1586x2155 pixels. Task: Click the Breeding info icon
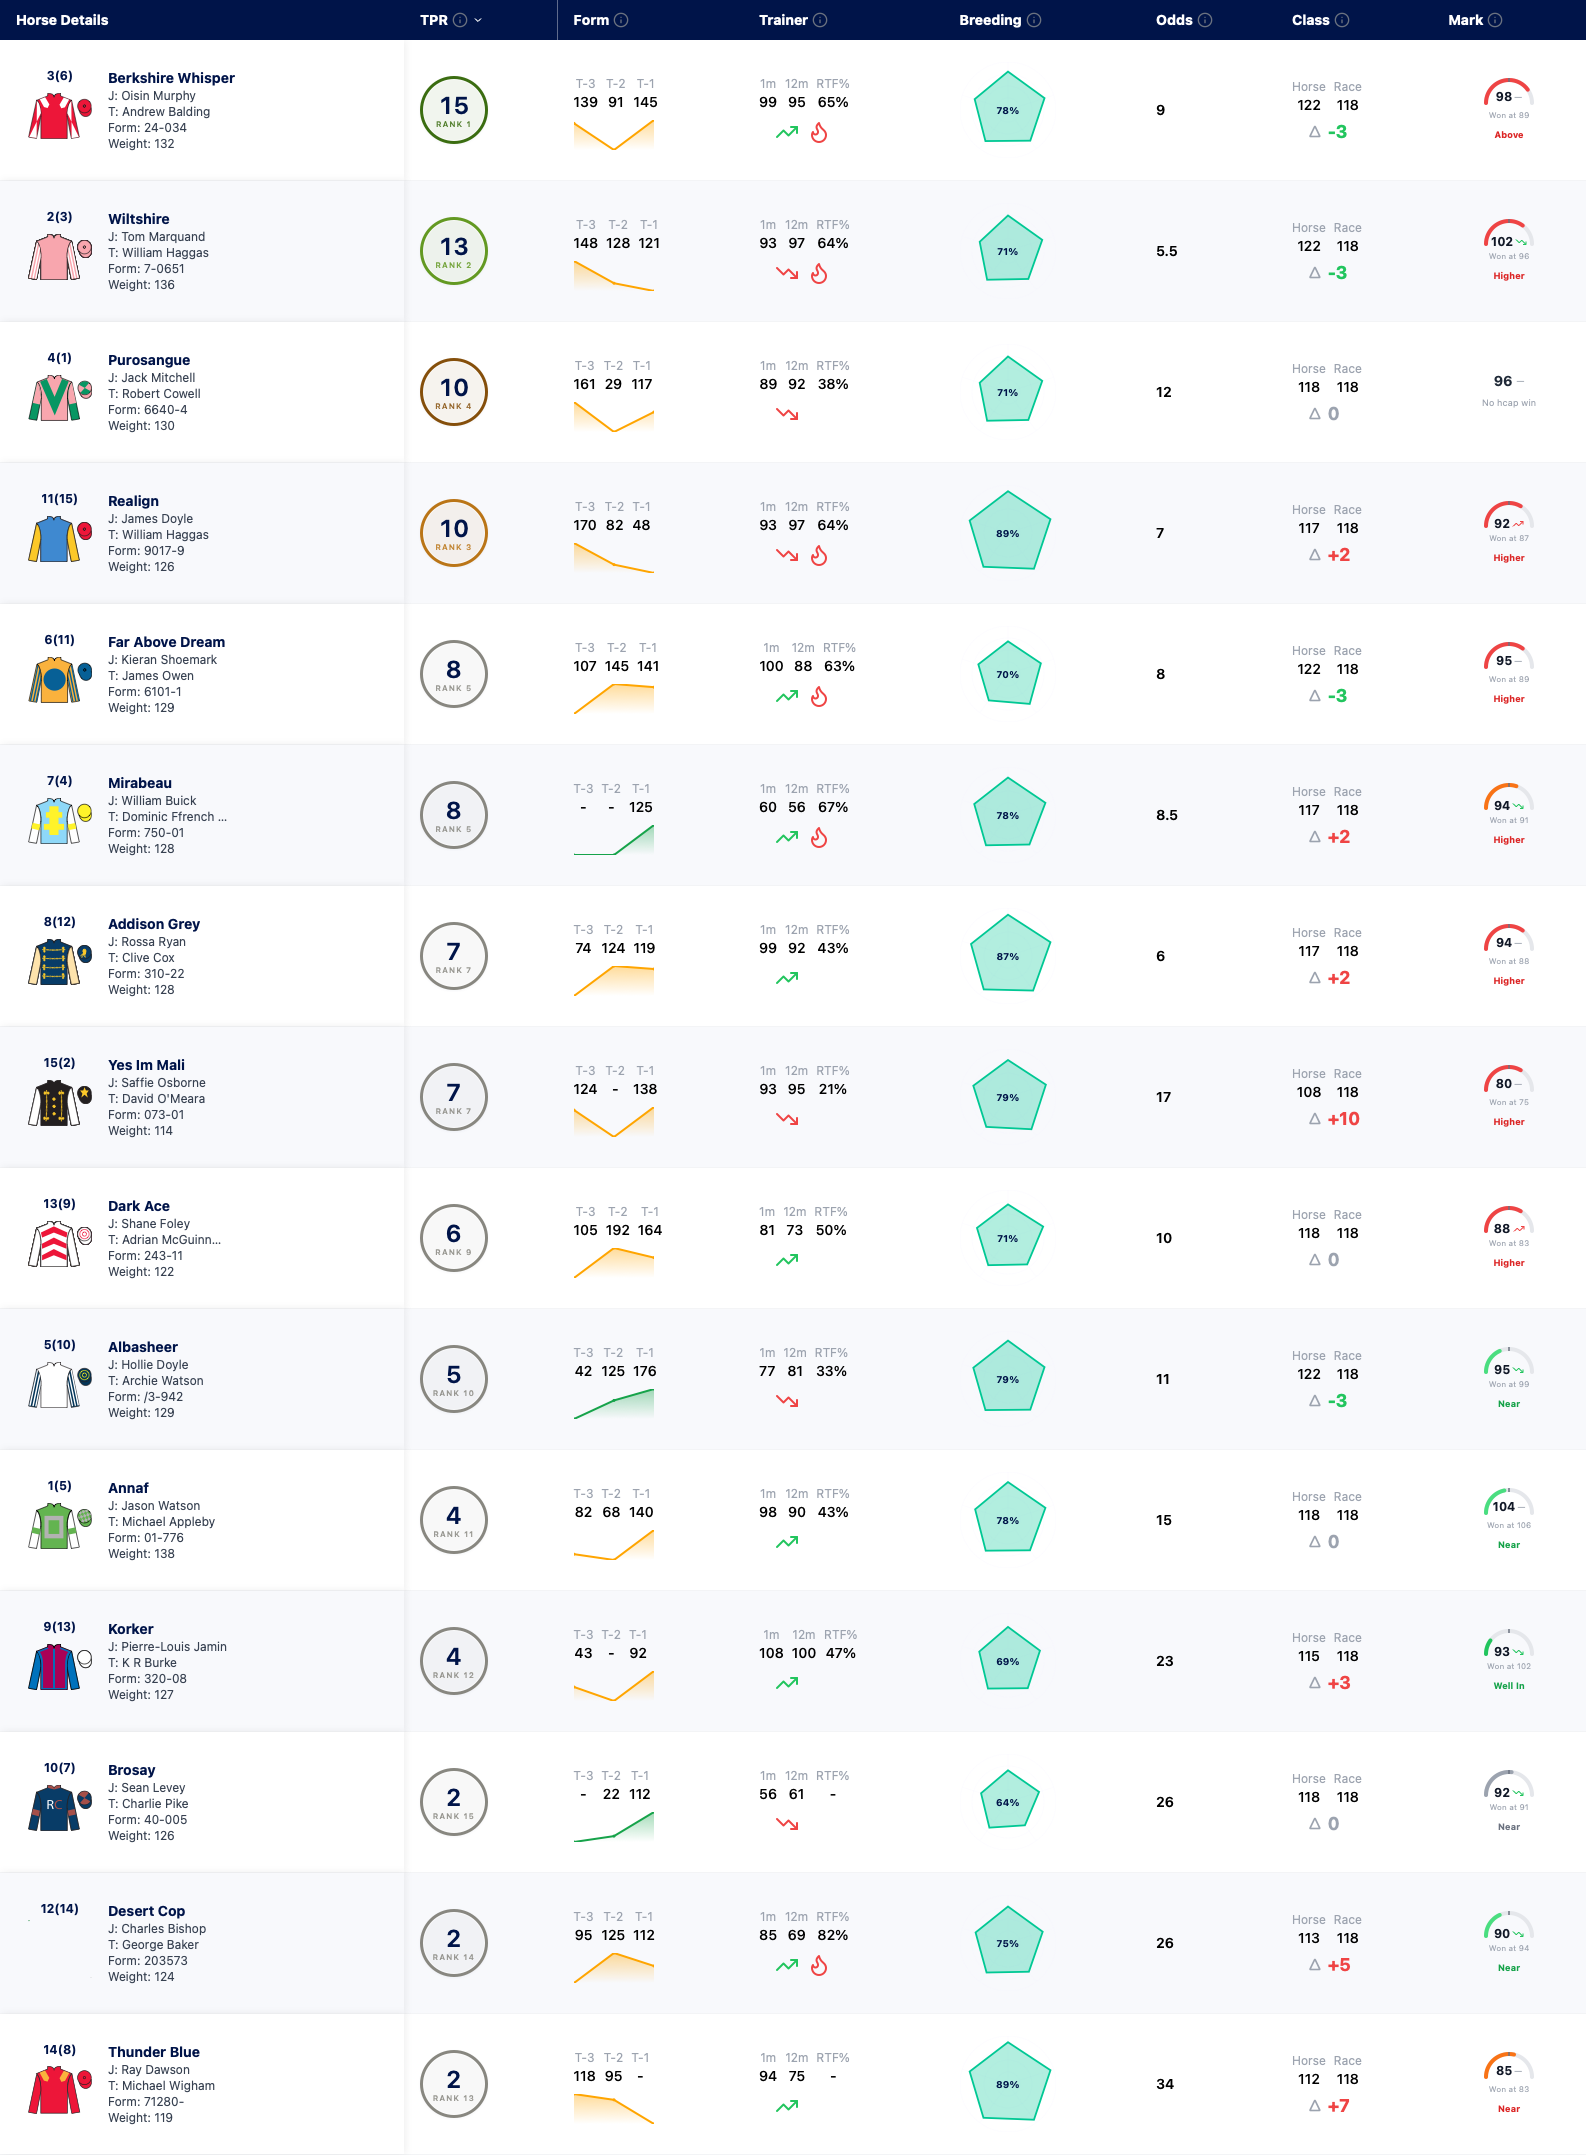coord(1034,20)
